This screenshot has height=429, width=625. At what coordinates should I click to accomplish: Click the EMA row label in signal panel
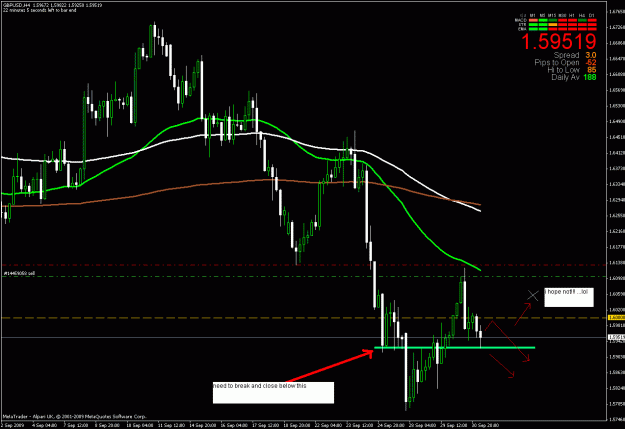point(522,29)
